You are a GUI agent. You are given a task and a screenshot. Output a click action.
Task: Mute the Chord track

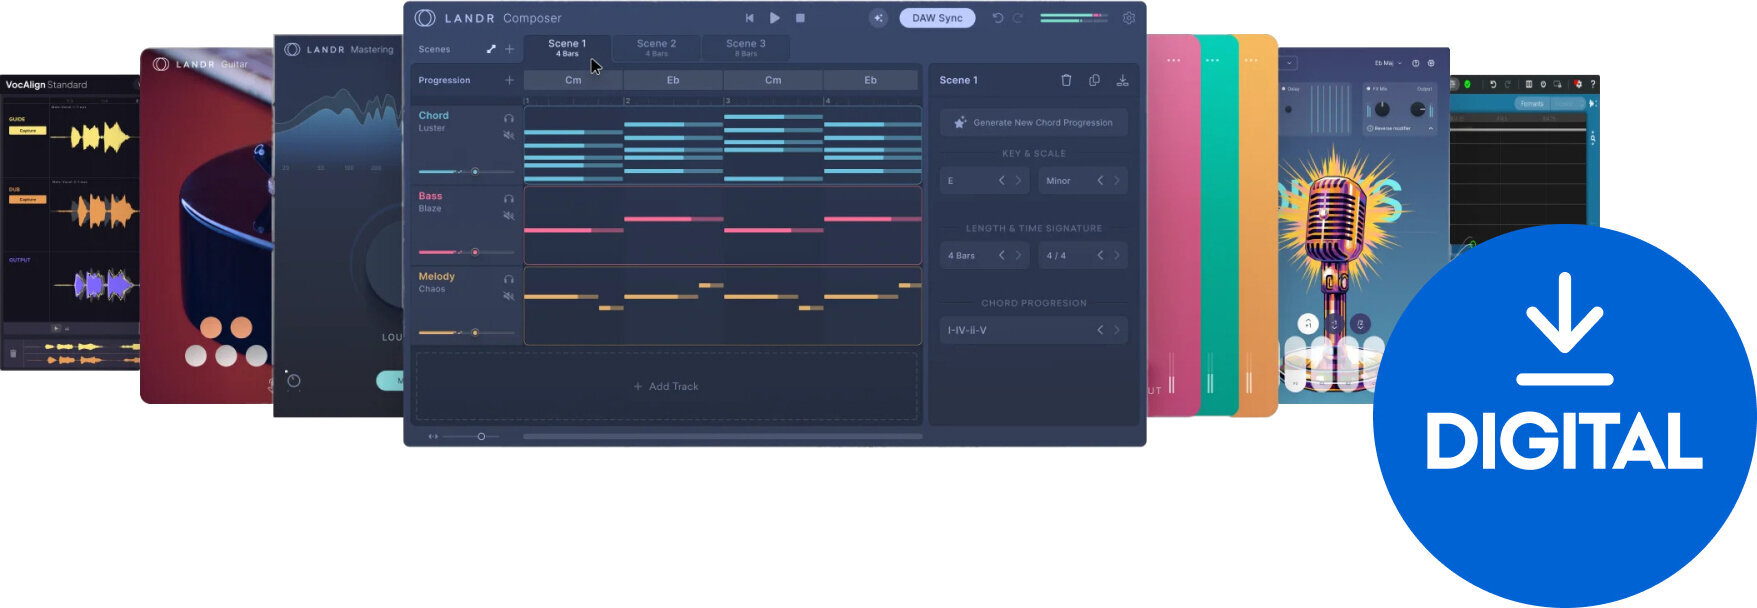pyautogui.click(x=509, y=135)
